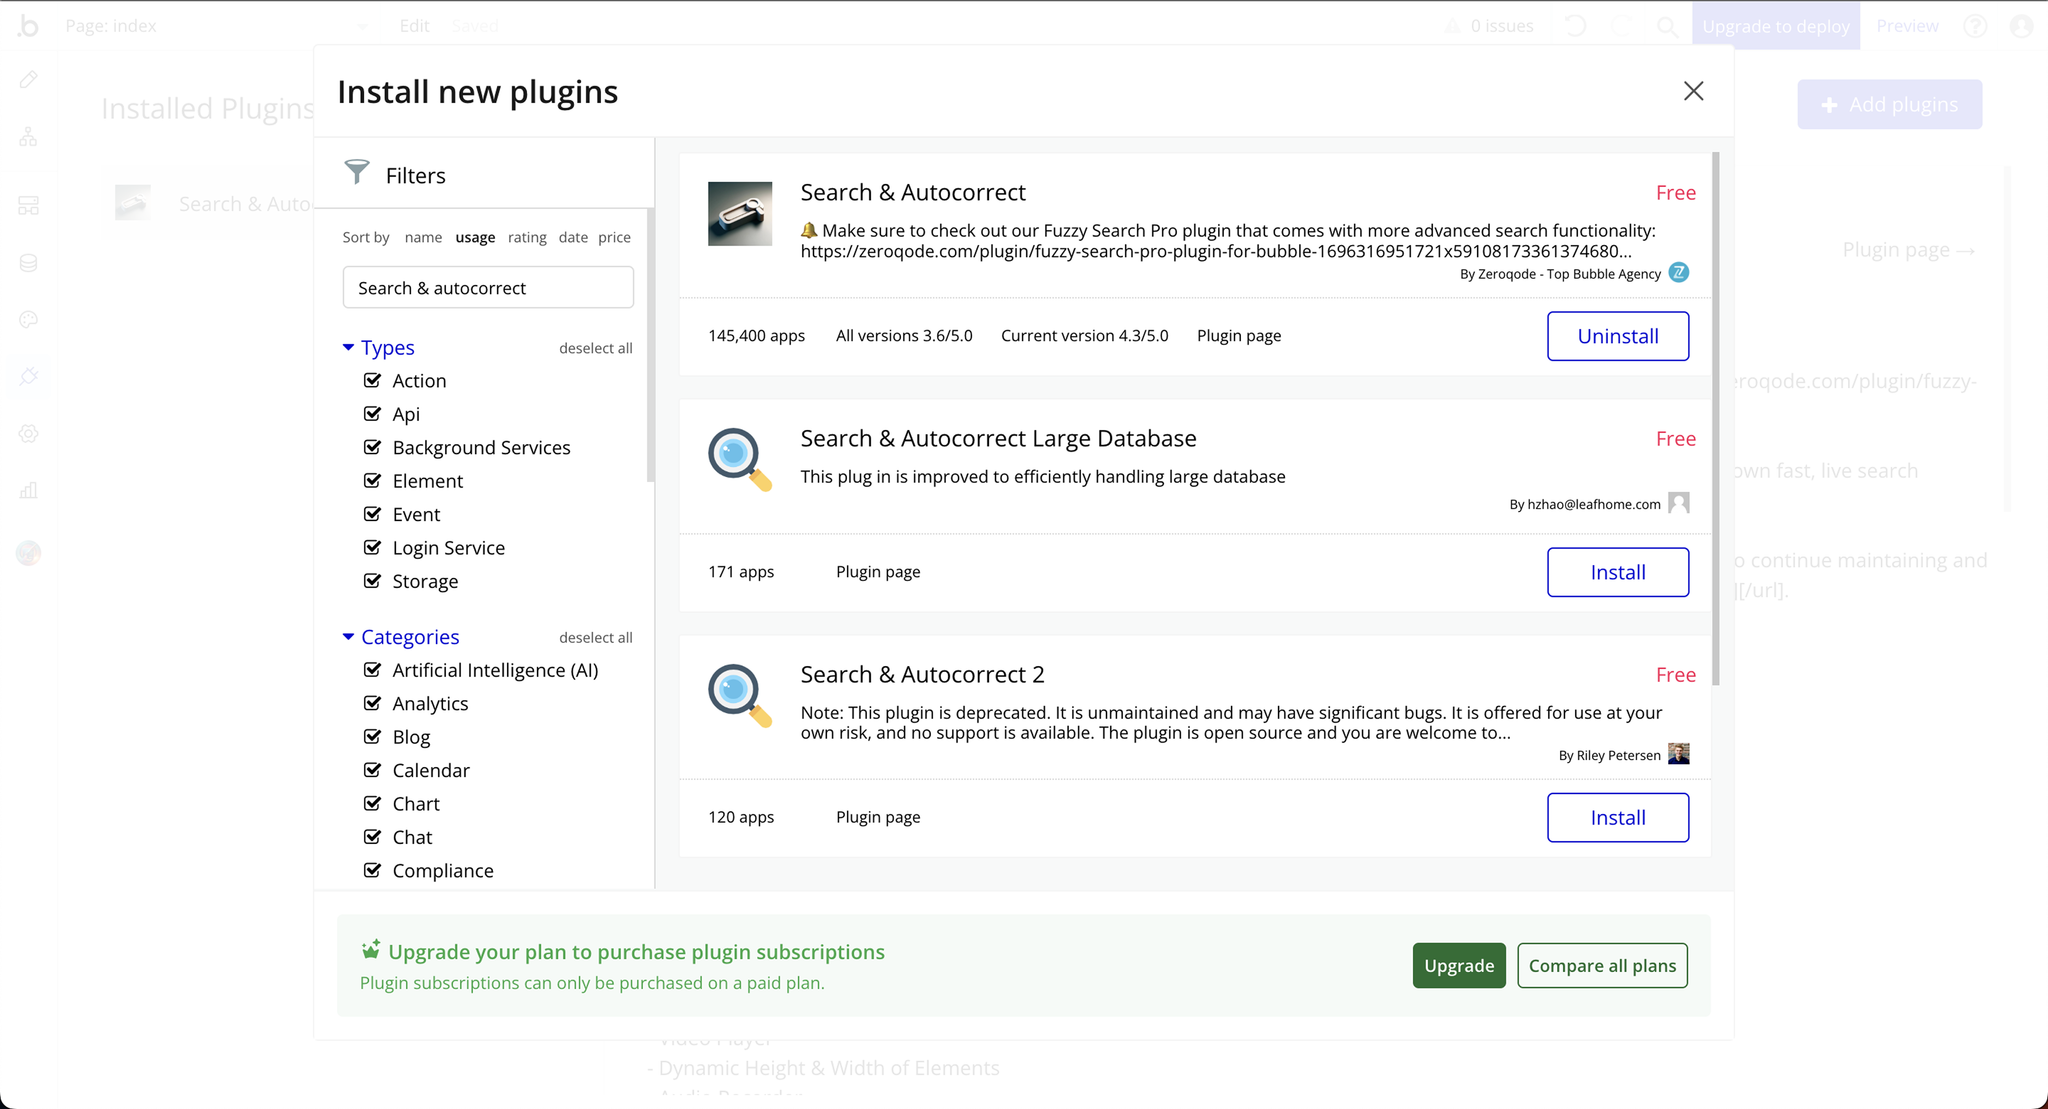The height and width of the screenshot is (1109, 2048).
Task: Click the Riley Petersen author avatar
Action: point(1679,754)
